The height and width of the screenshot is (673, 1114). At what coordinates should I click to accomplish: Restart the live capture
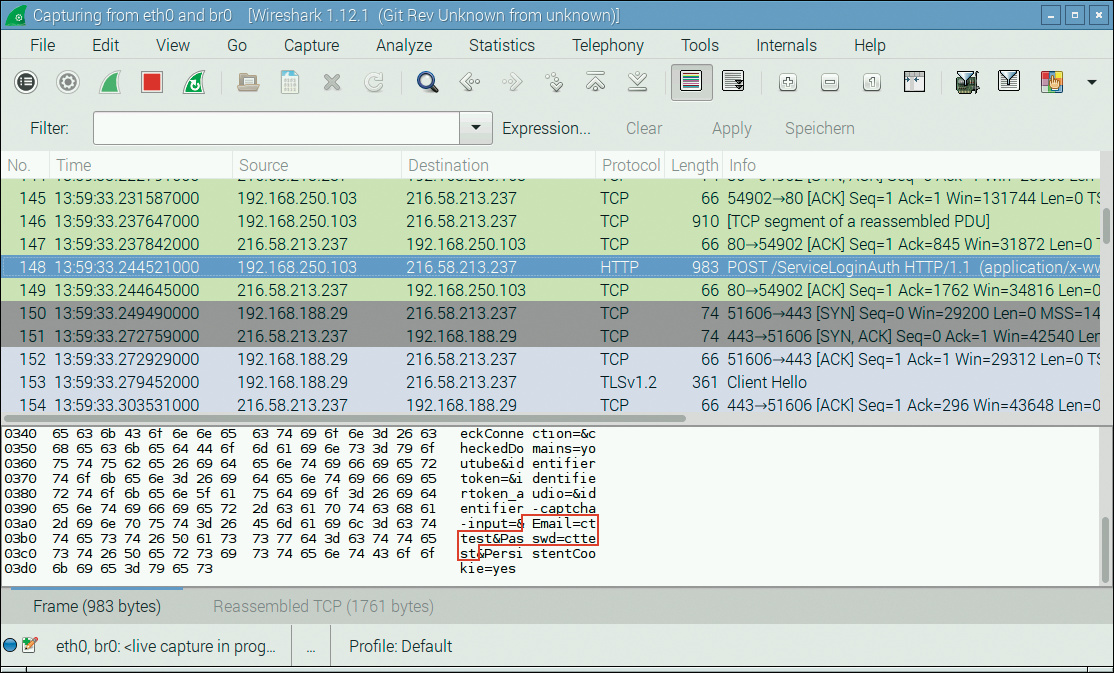[x=194, y=82]
